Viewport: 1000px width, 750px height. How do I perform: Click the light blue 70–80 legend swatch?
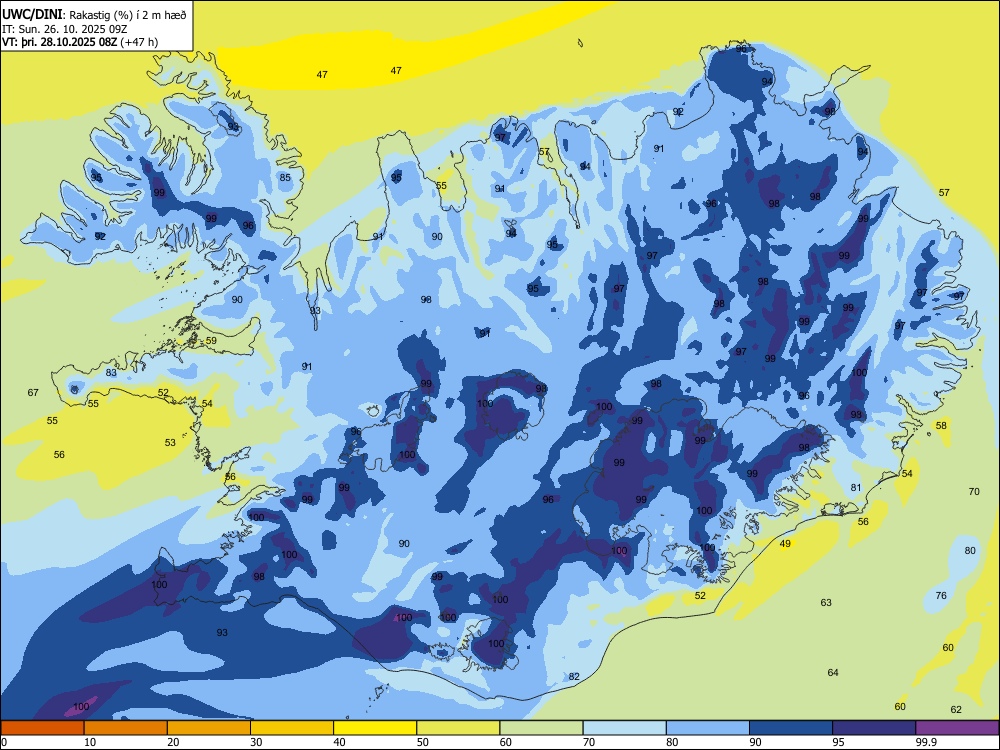[x=624, y=728]
